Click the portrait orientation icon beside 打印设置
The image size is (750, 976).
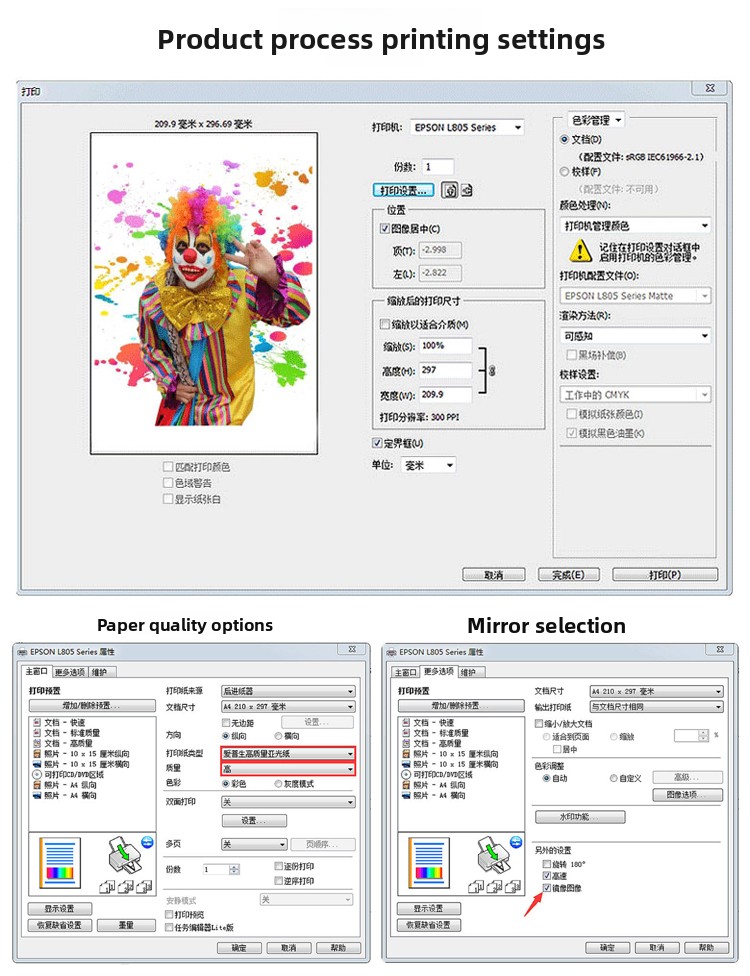[450, 190]
